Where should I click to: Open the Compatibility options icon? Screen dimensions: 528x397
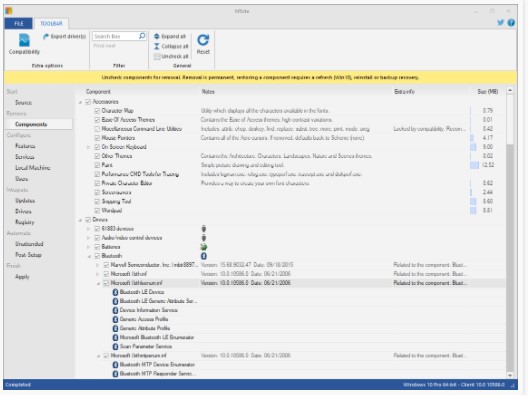coord(24,40)
